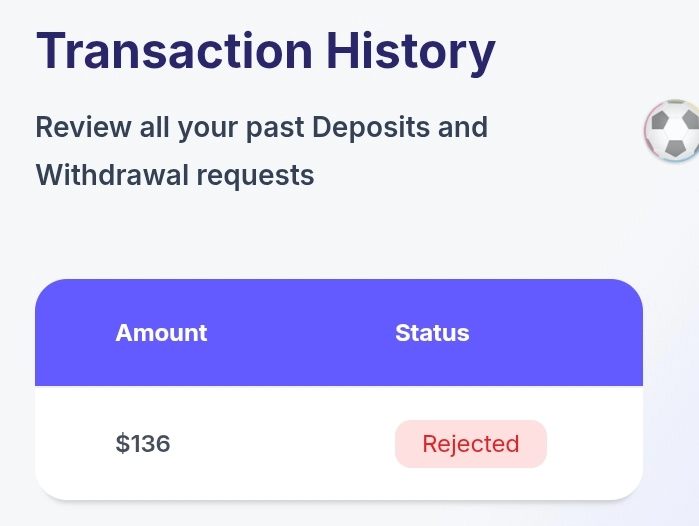The height and width of the screenshot is (526, 699).
Task: Click the word Withdrawal in the description
Action: coord(112,174)
